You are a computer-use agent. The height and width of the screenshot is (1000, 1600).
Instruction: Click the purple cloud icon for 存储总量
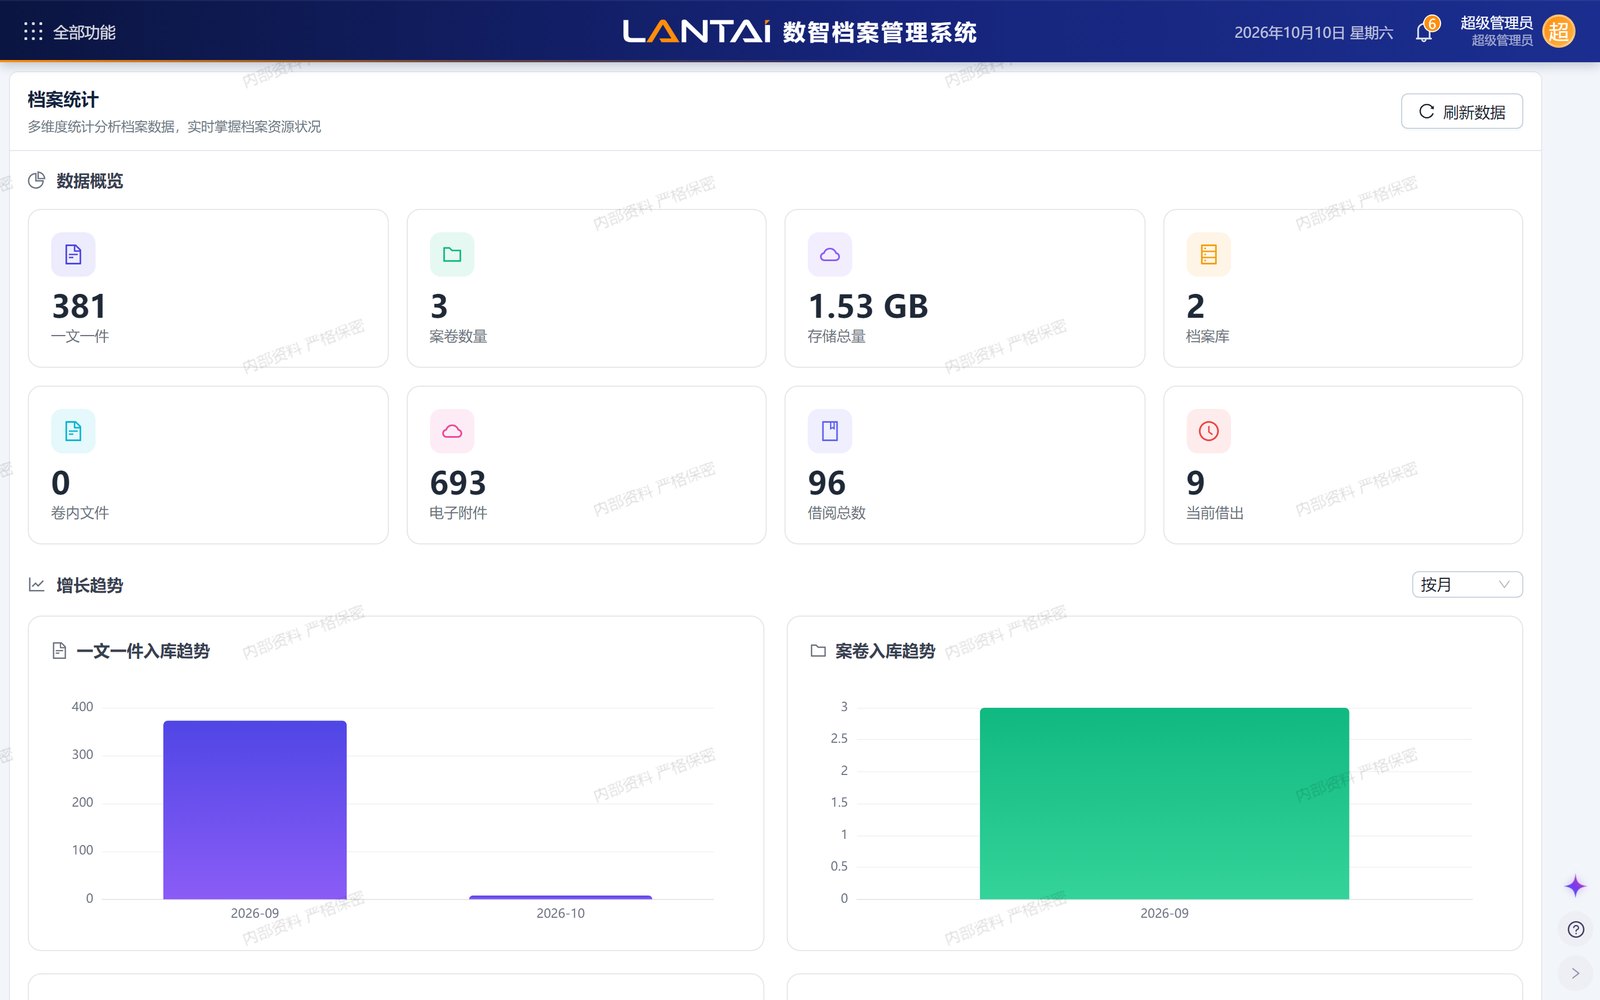coord(830,254)
